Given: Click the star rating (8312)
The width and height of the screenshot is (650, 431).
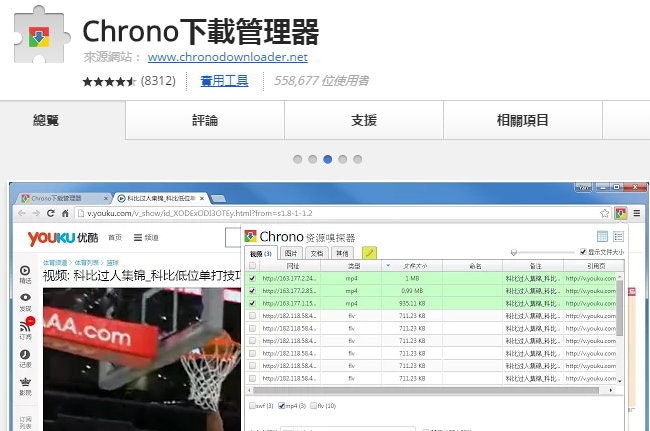Looking at the screenshot, I should click(129, 81).
